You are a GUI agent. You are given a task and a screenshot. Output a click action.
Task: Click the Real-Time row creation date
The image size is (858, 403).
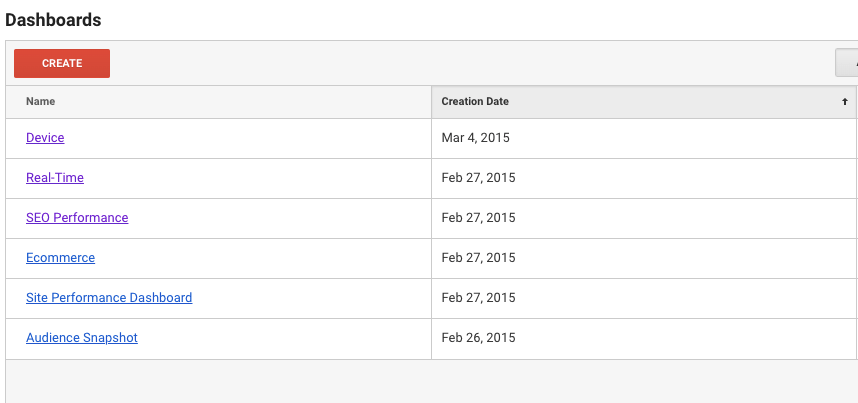[478, 178]
